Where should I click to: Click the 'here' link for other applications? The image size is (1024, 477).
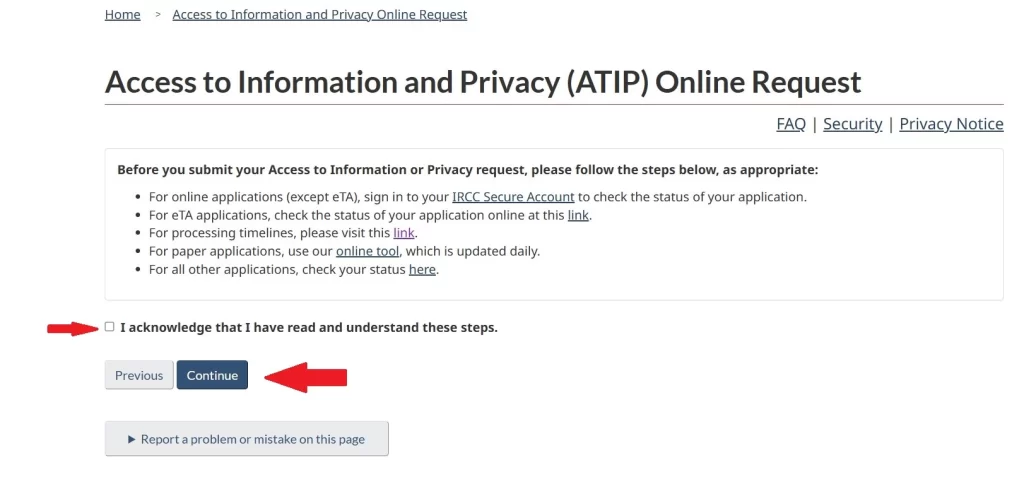[x=422, y=269]
